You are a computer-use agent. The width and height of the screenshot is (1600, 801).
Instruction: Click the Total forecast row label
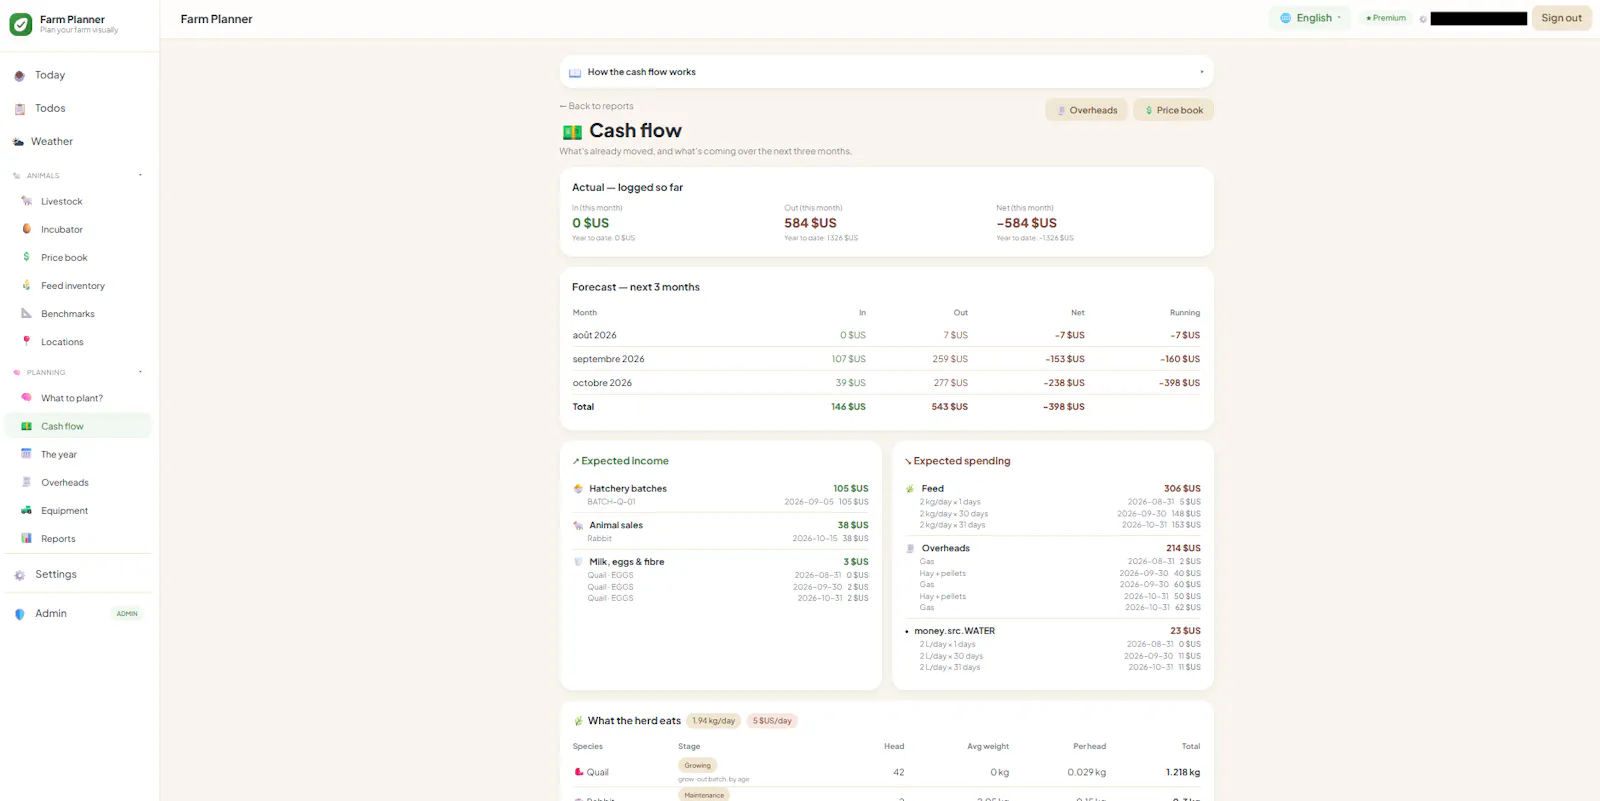[583, 407]
